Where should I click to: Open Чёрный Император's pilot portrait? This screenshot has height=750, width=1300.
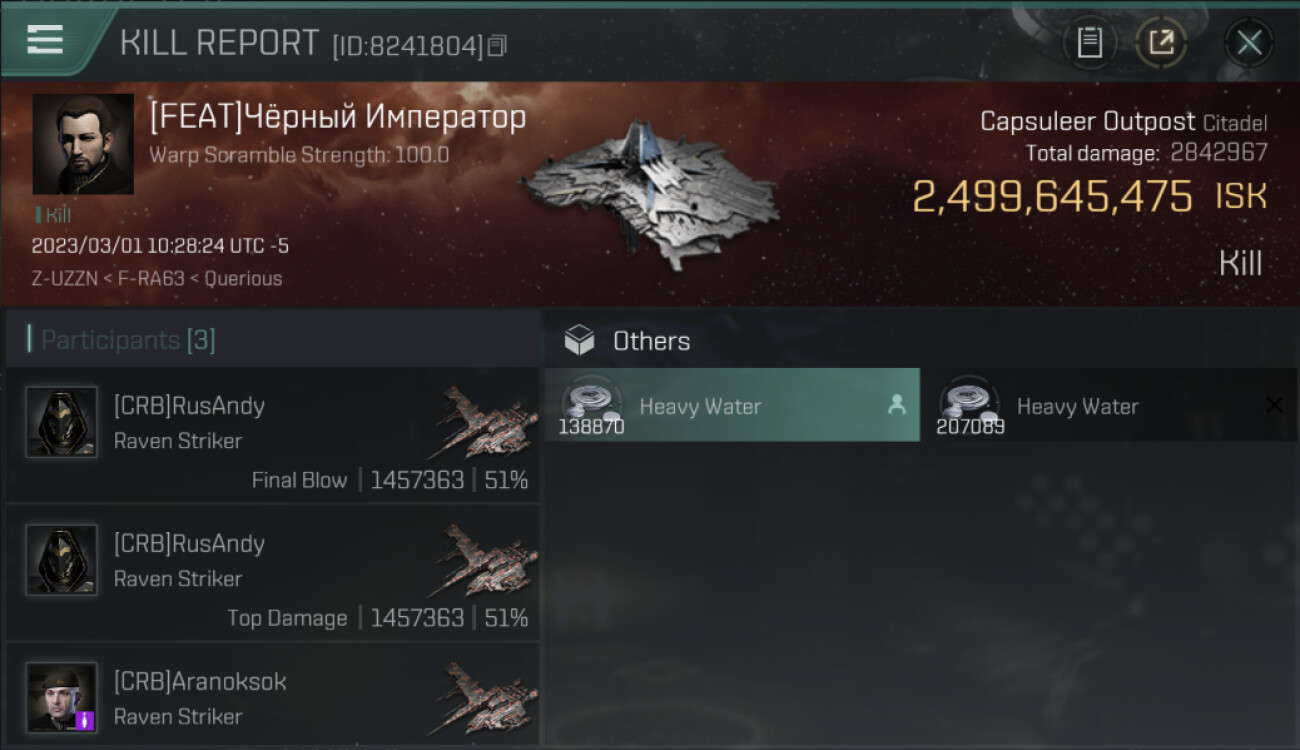83,144
